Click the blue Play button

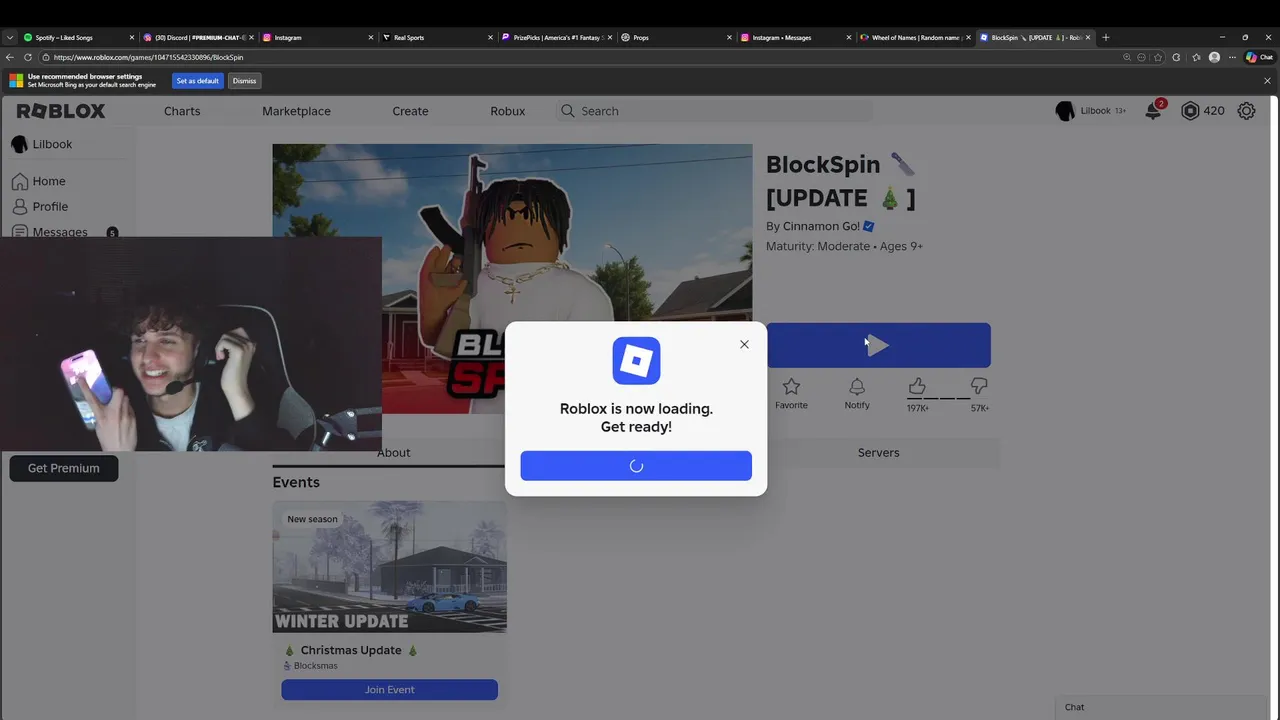coord(878,345)
